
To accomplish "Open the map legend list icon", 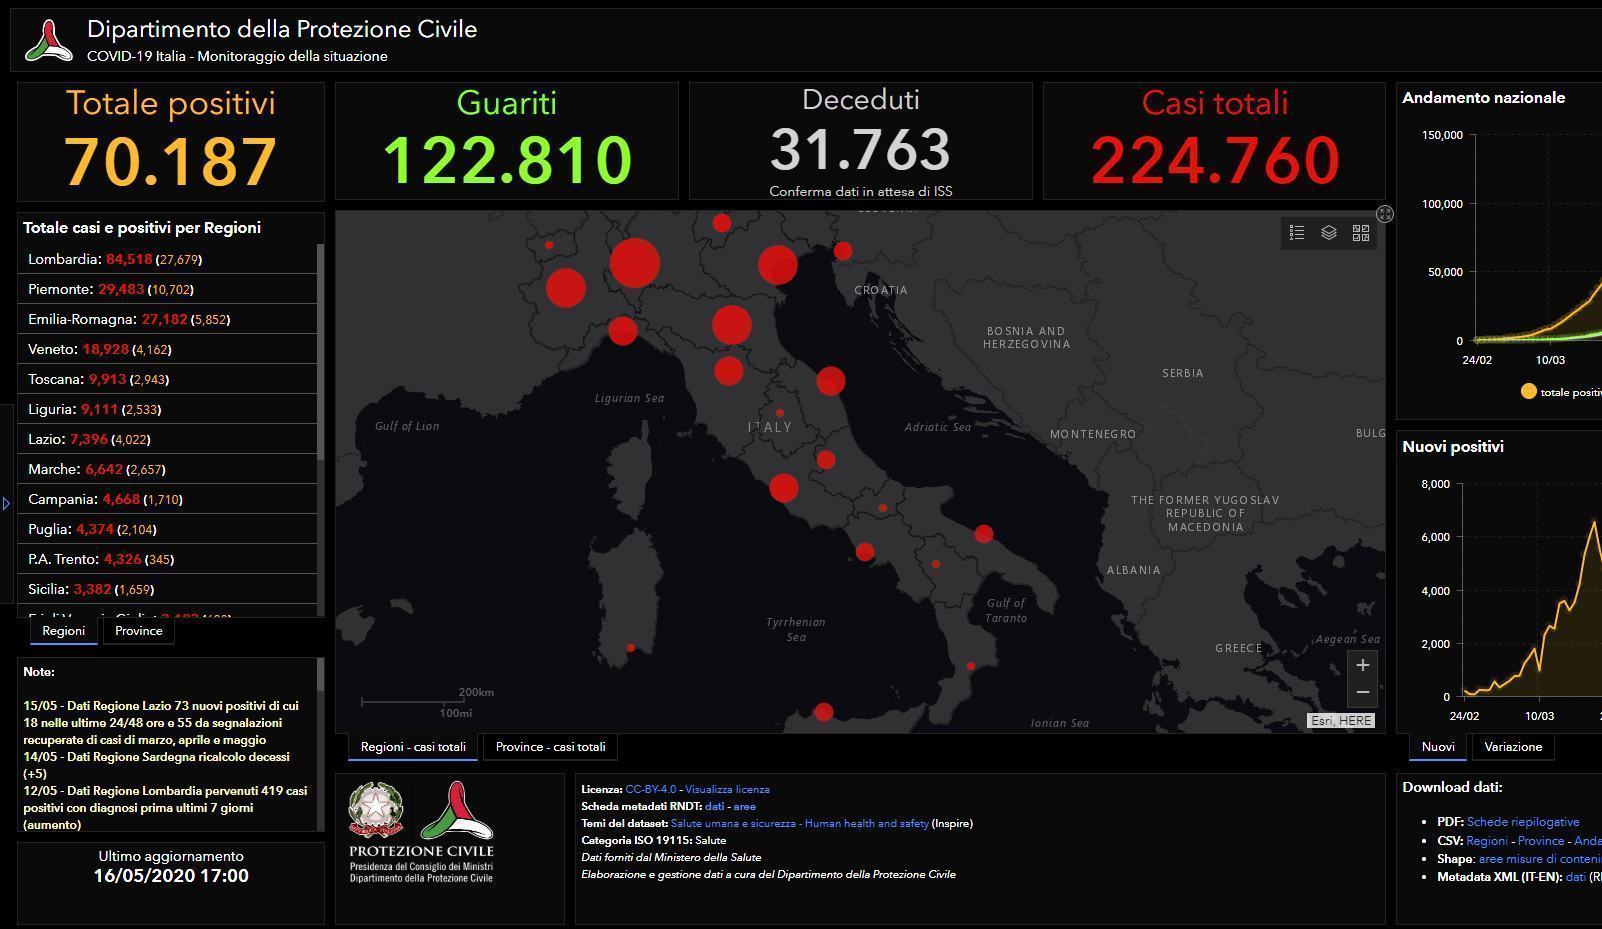I will click(1297, 233).
